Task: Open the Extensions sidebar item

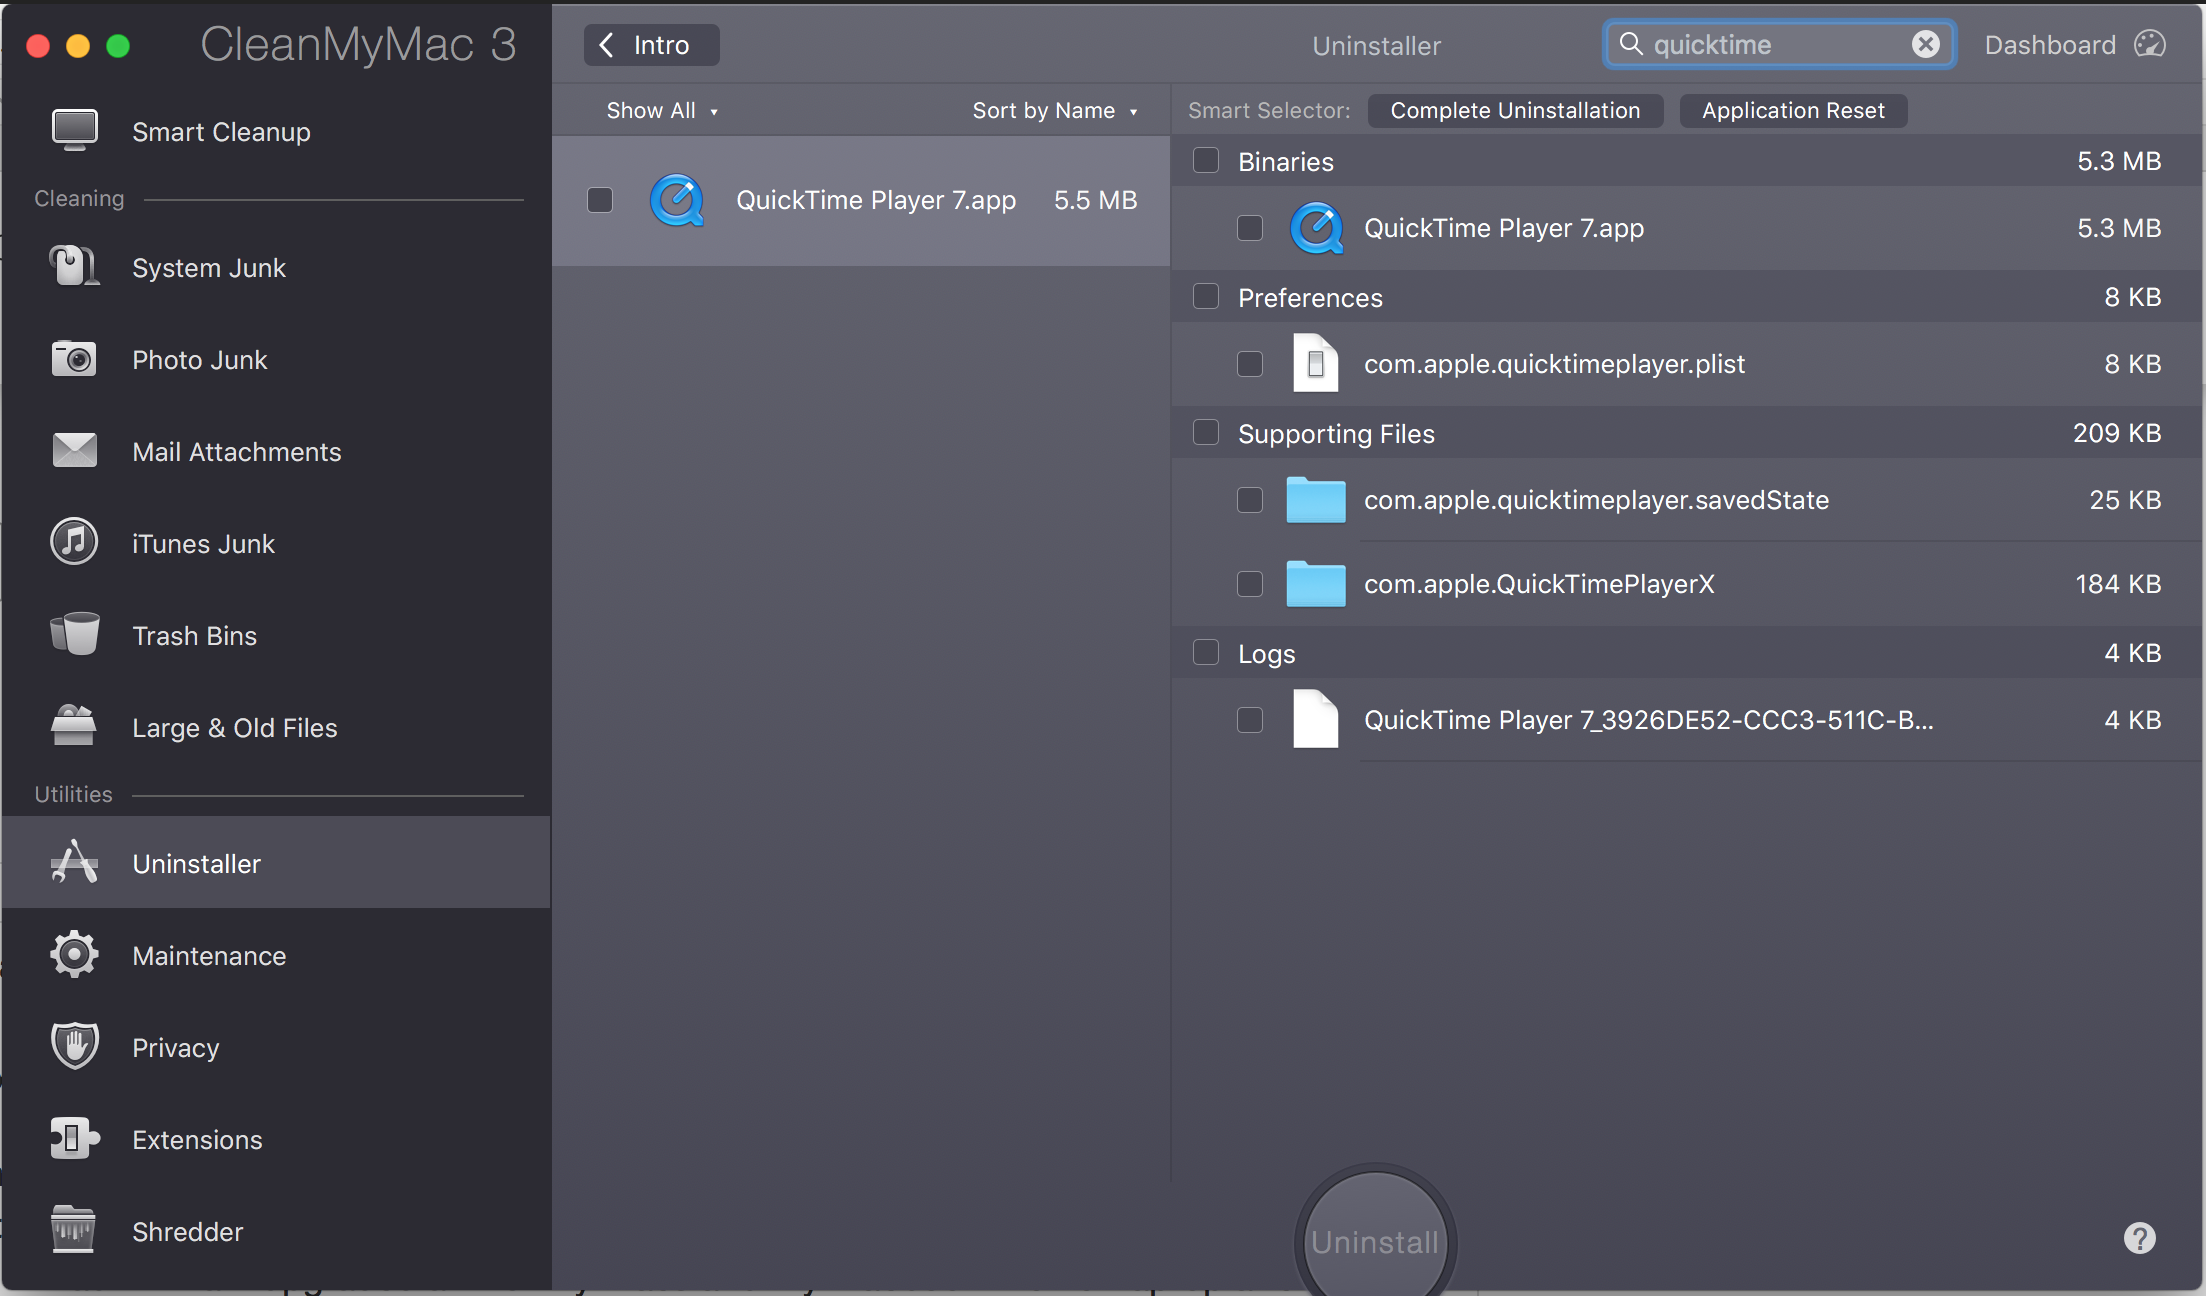Action: 197,1140
